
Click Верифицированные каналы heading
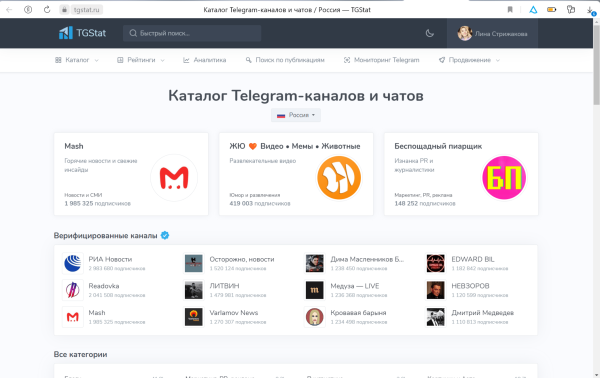pos(105,236)
